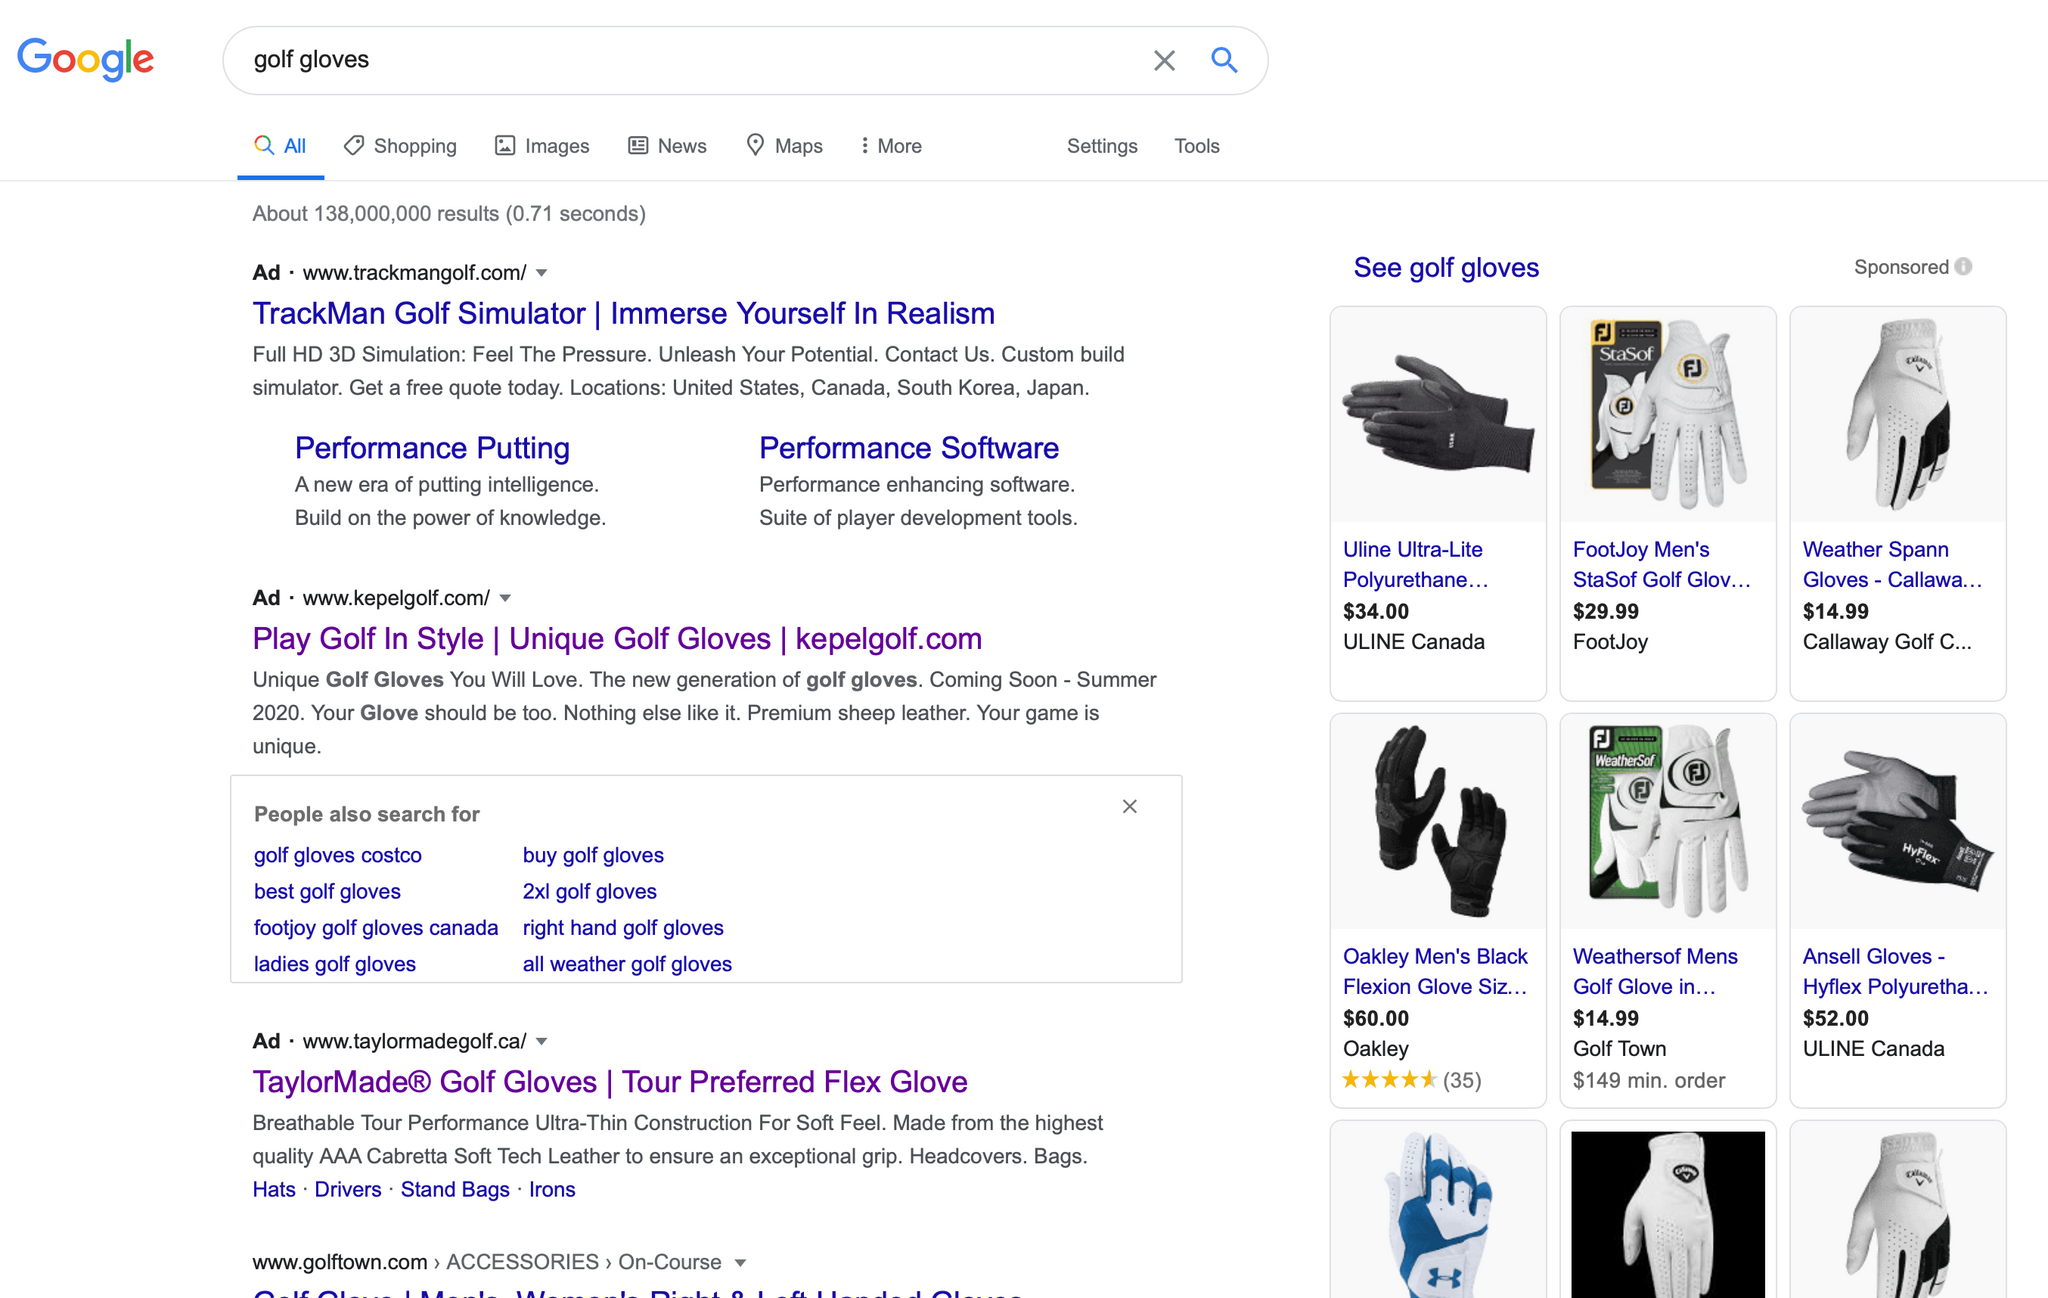Open the More menu
Screen dimensions: 2048x1298
(891, 146)
